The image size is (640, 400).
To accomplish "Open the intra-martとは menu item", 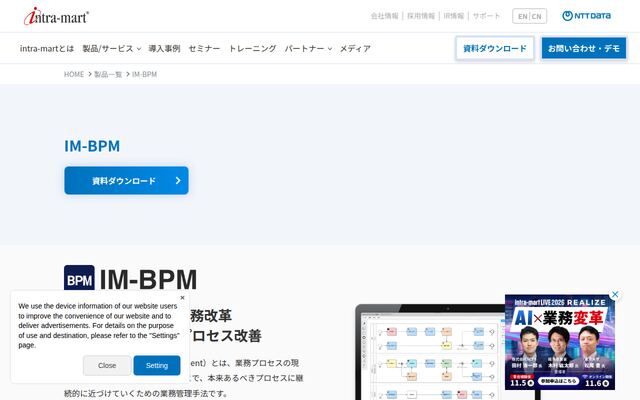I will (x=47, y=48).
